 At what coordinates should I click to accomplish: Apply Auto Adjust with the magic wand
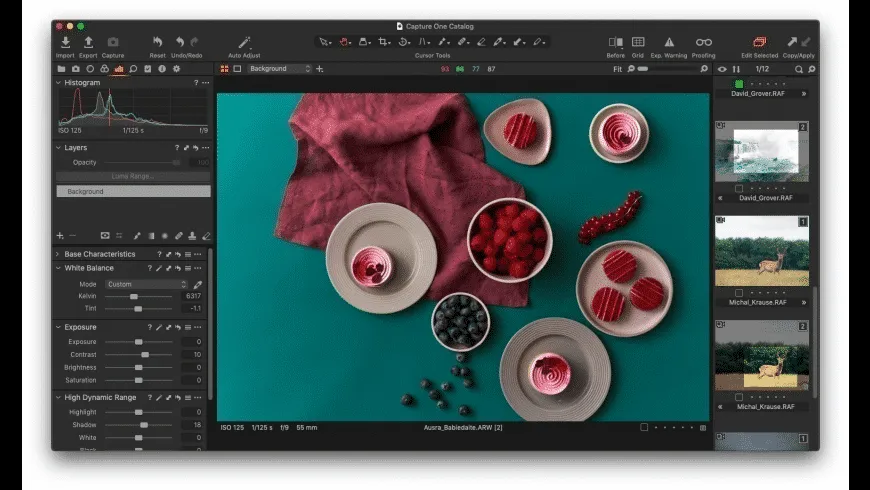click(244, 42)
